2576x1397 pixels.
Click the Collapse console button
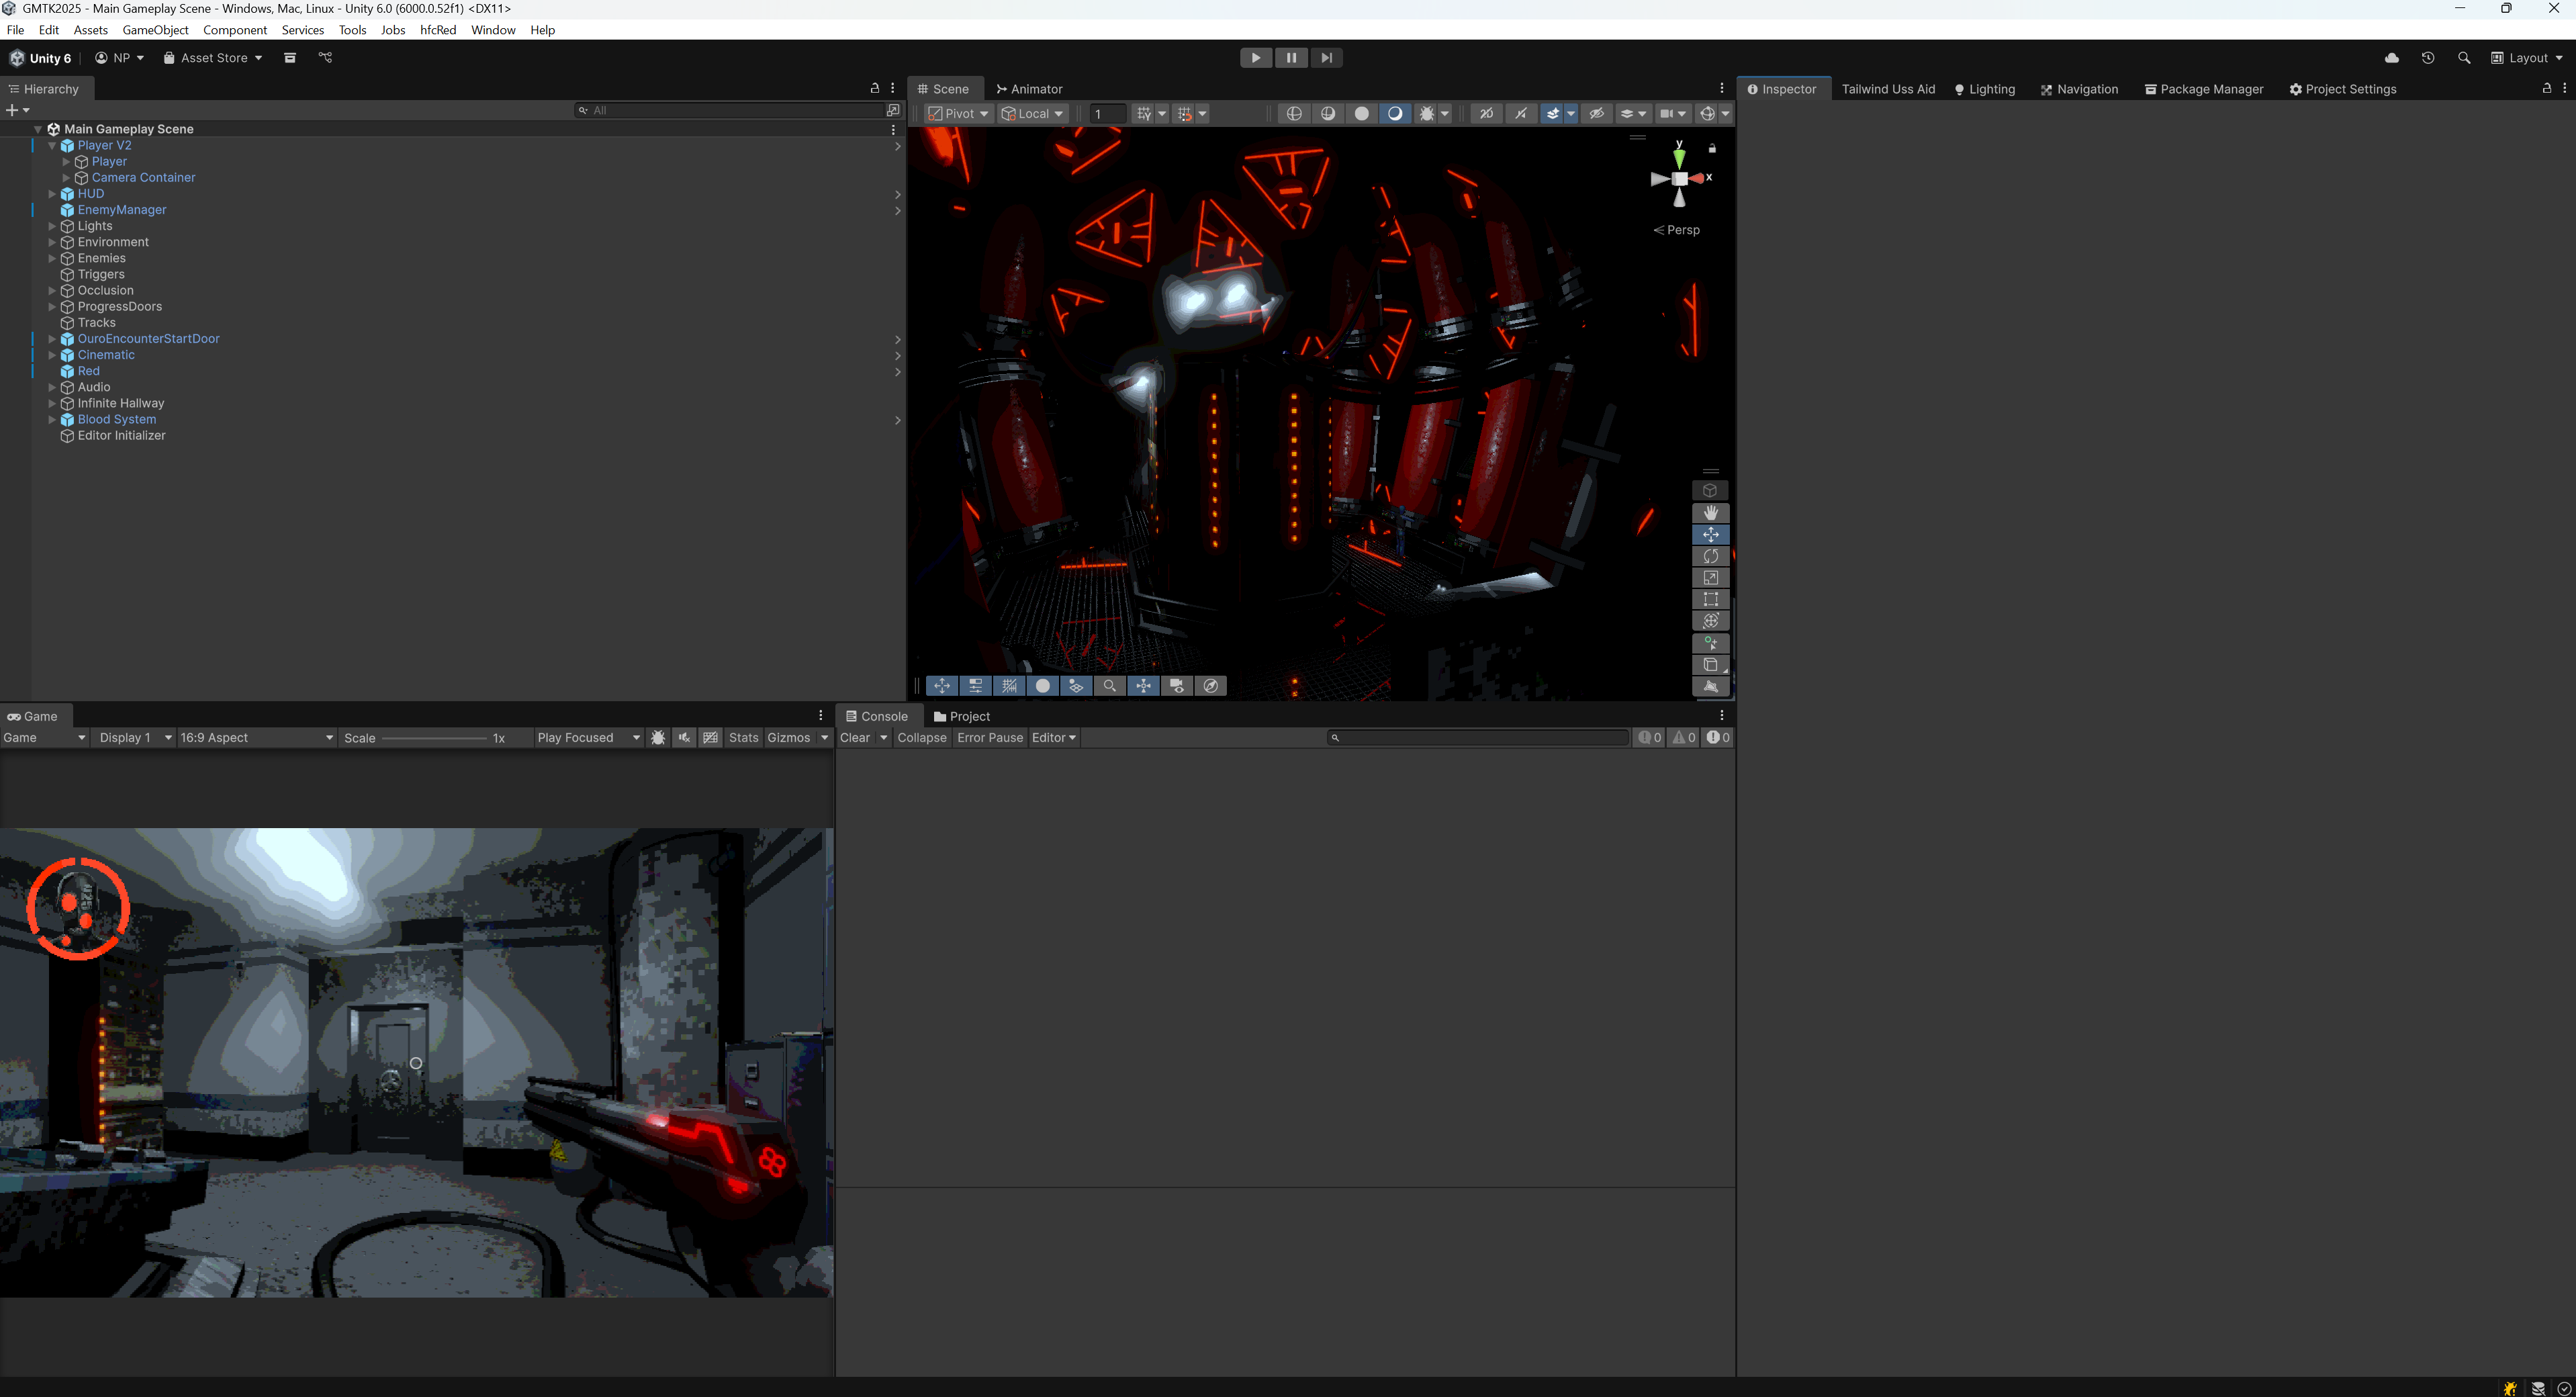point(921,738)
